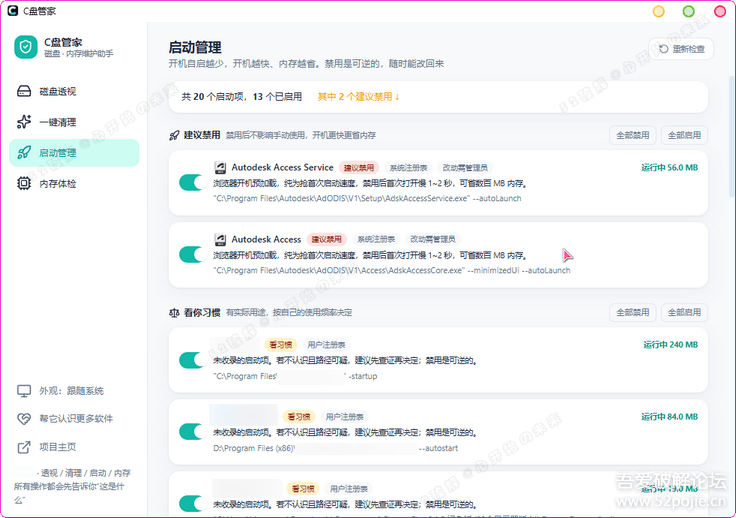This screenshot has width=736, height=518.
Task: Click 全部启用 in 看你习惯 section
Action: coord(684,312)
